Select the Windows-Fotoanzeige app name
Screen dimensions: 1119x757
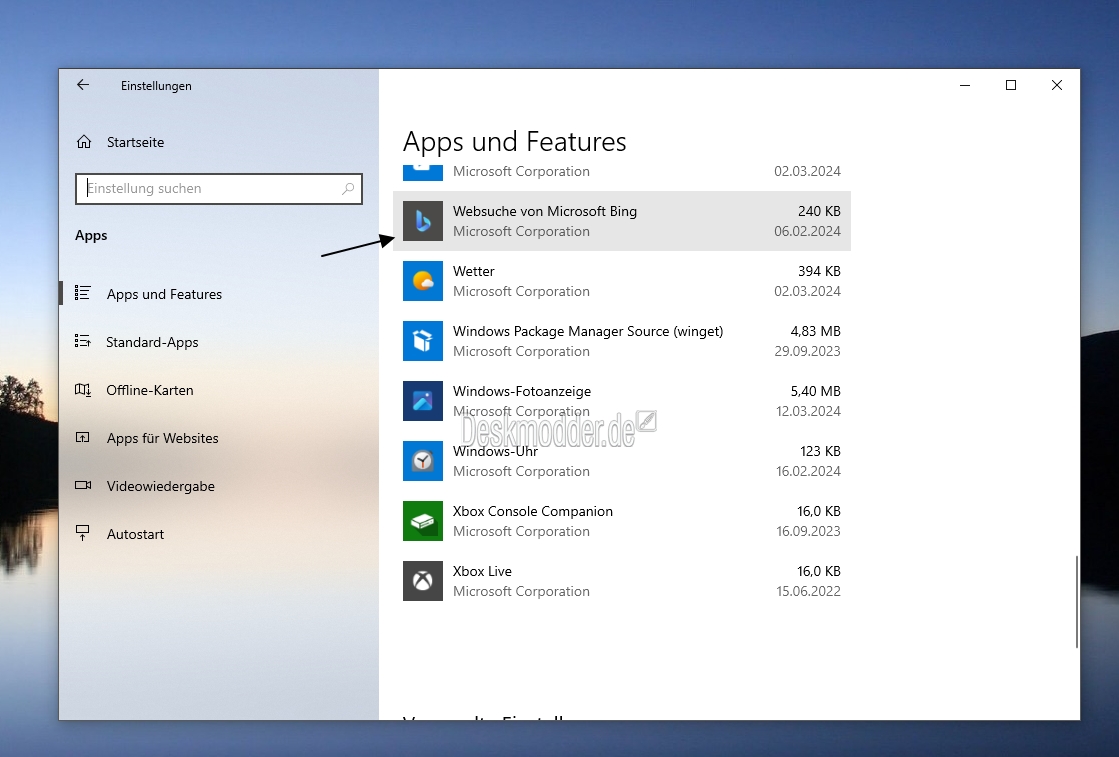coord(522,391)
